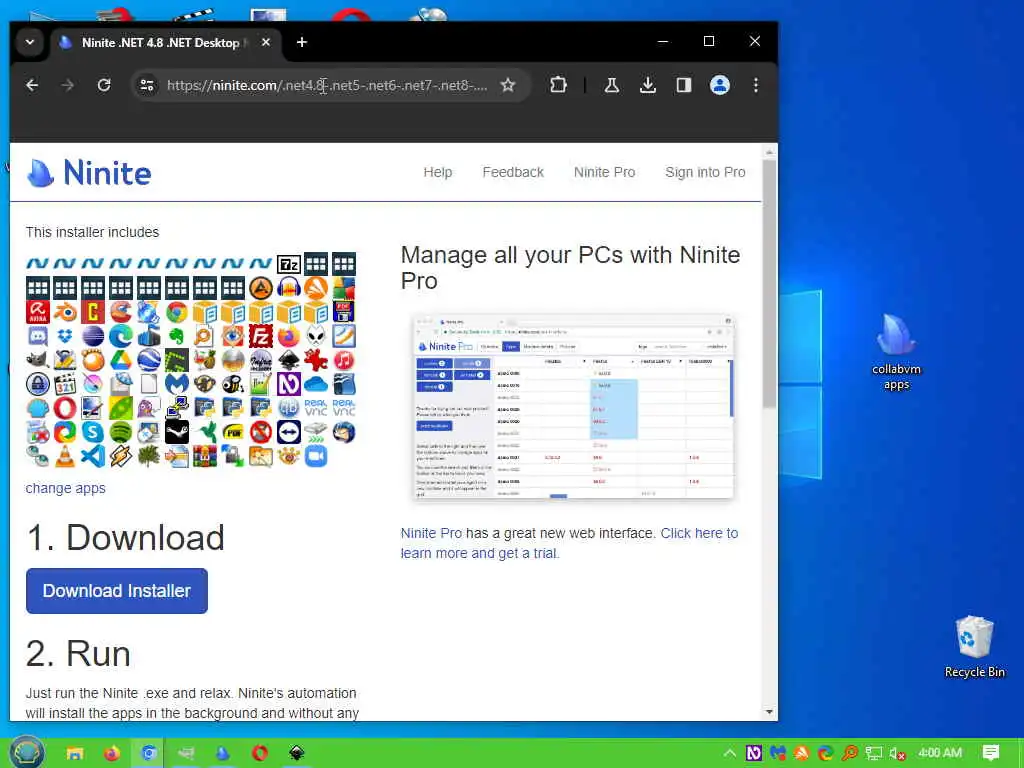Go back with browser back arrow
This screenshot has height=768, width=1024.
(x=32, y=86)
